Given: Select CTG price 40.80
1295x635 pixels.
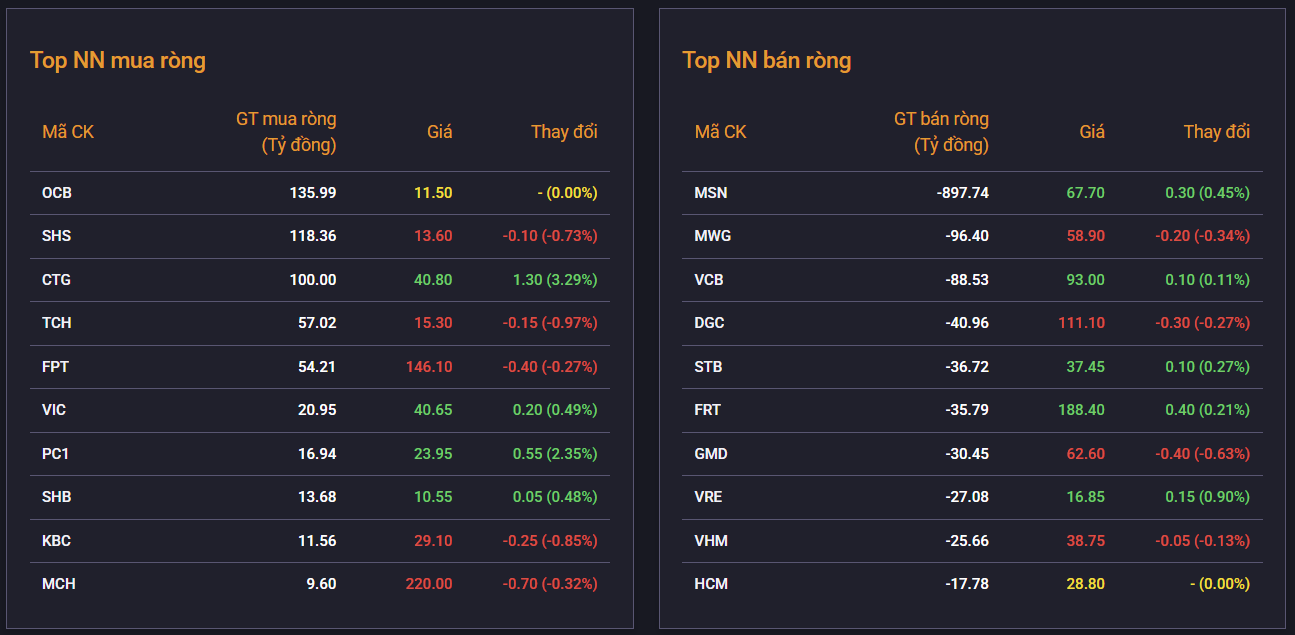Looking at the screenshot, I should tap(433, 280).
